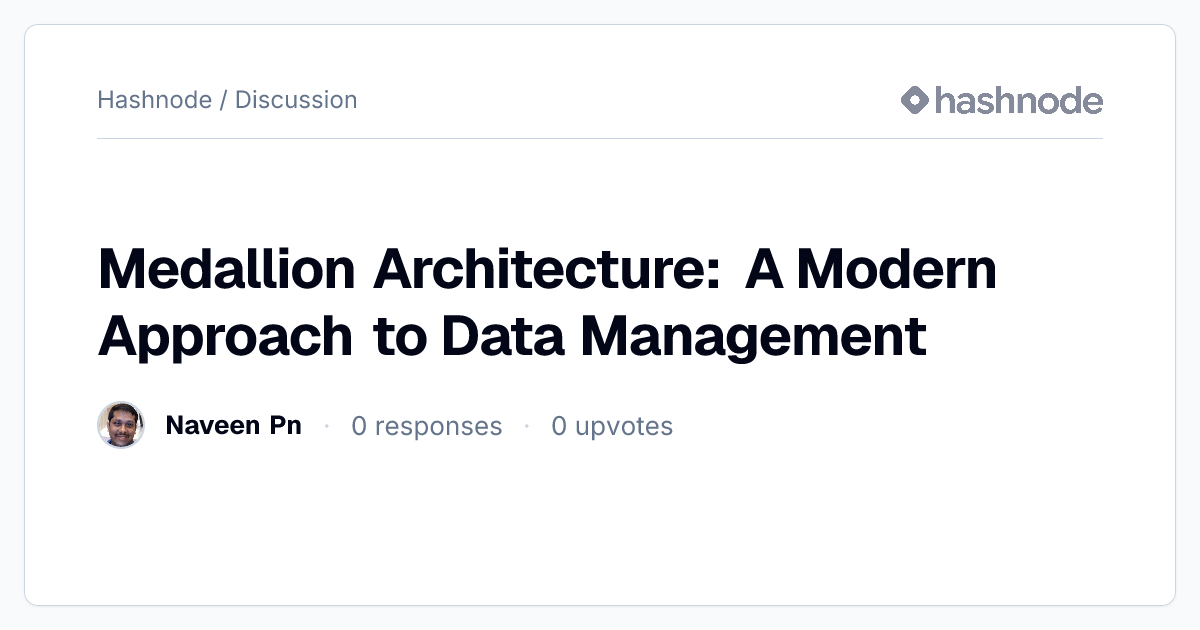This screenshot has height=630, width=1200.
Task: Click the Hashnode diamond logo icon
Action: tap(915, 100)
